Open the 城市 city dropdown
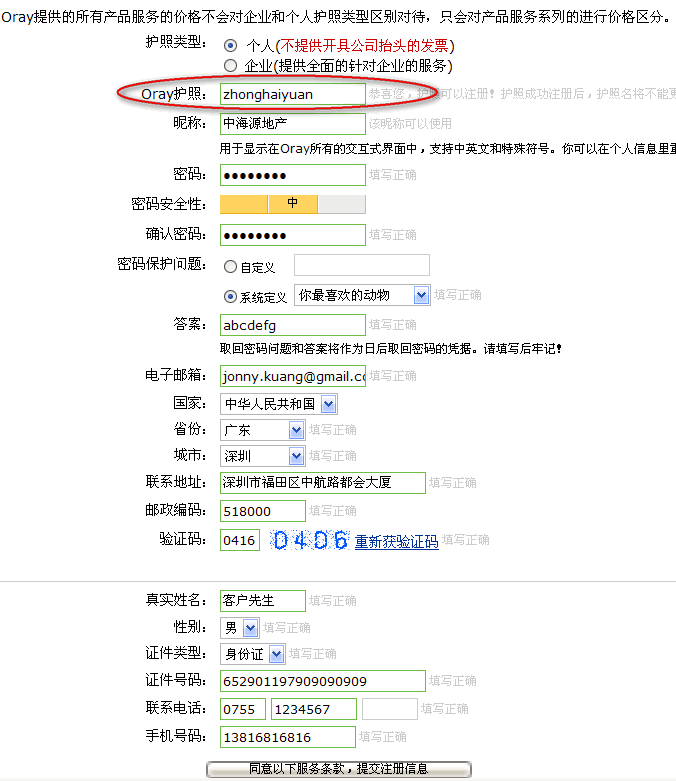The width and height of the screenshot is (676, 781). pos(296,456)
